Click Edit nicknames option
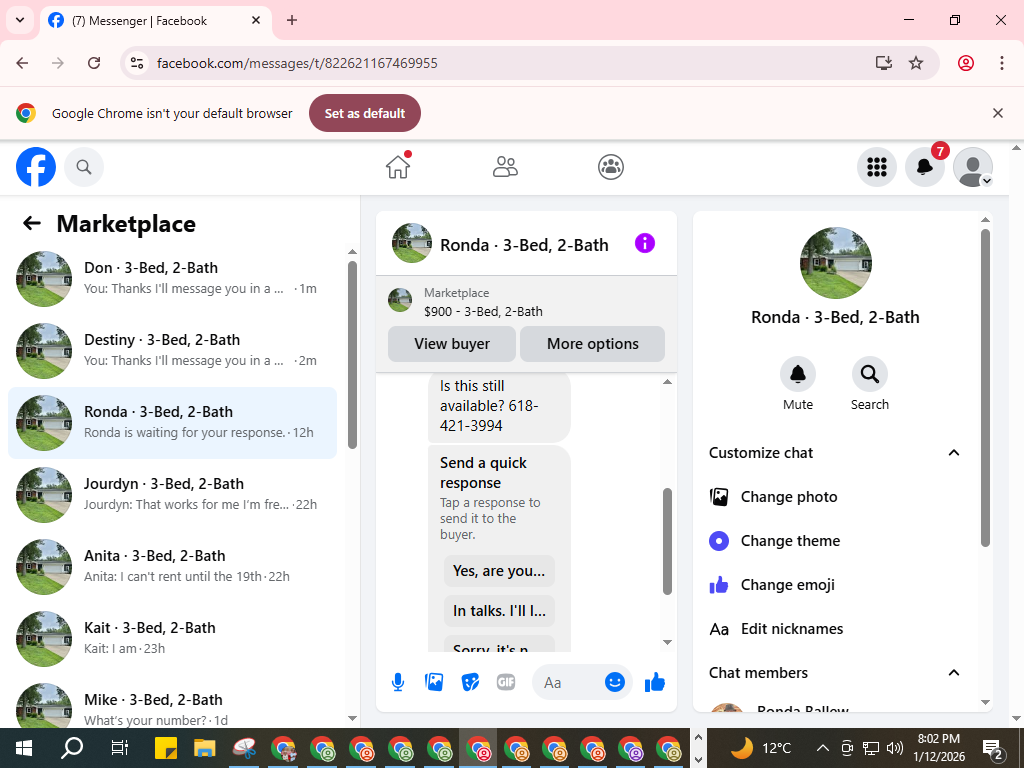This screenshot has width=1024, height=768. pos(835,629)
